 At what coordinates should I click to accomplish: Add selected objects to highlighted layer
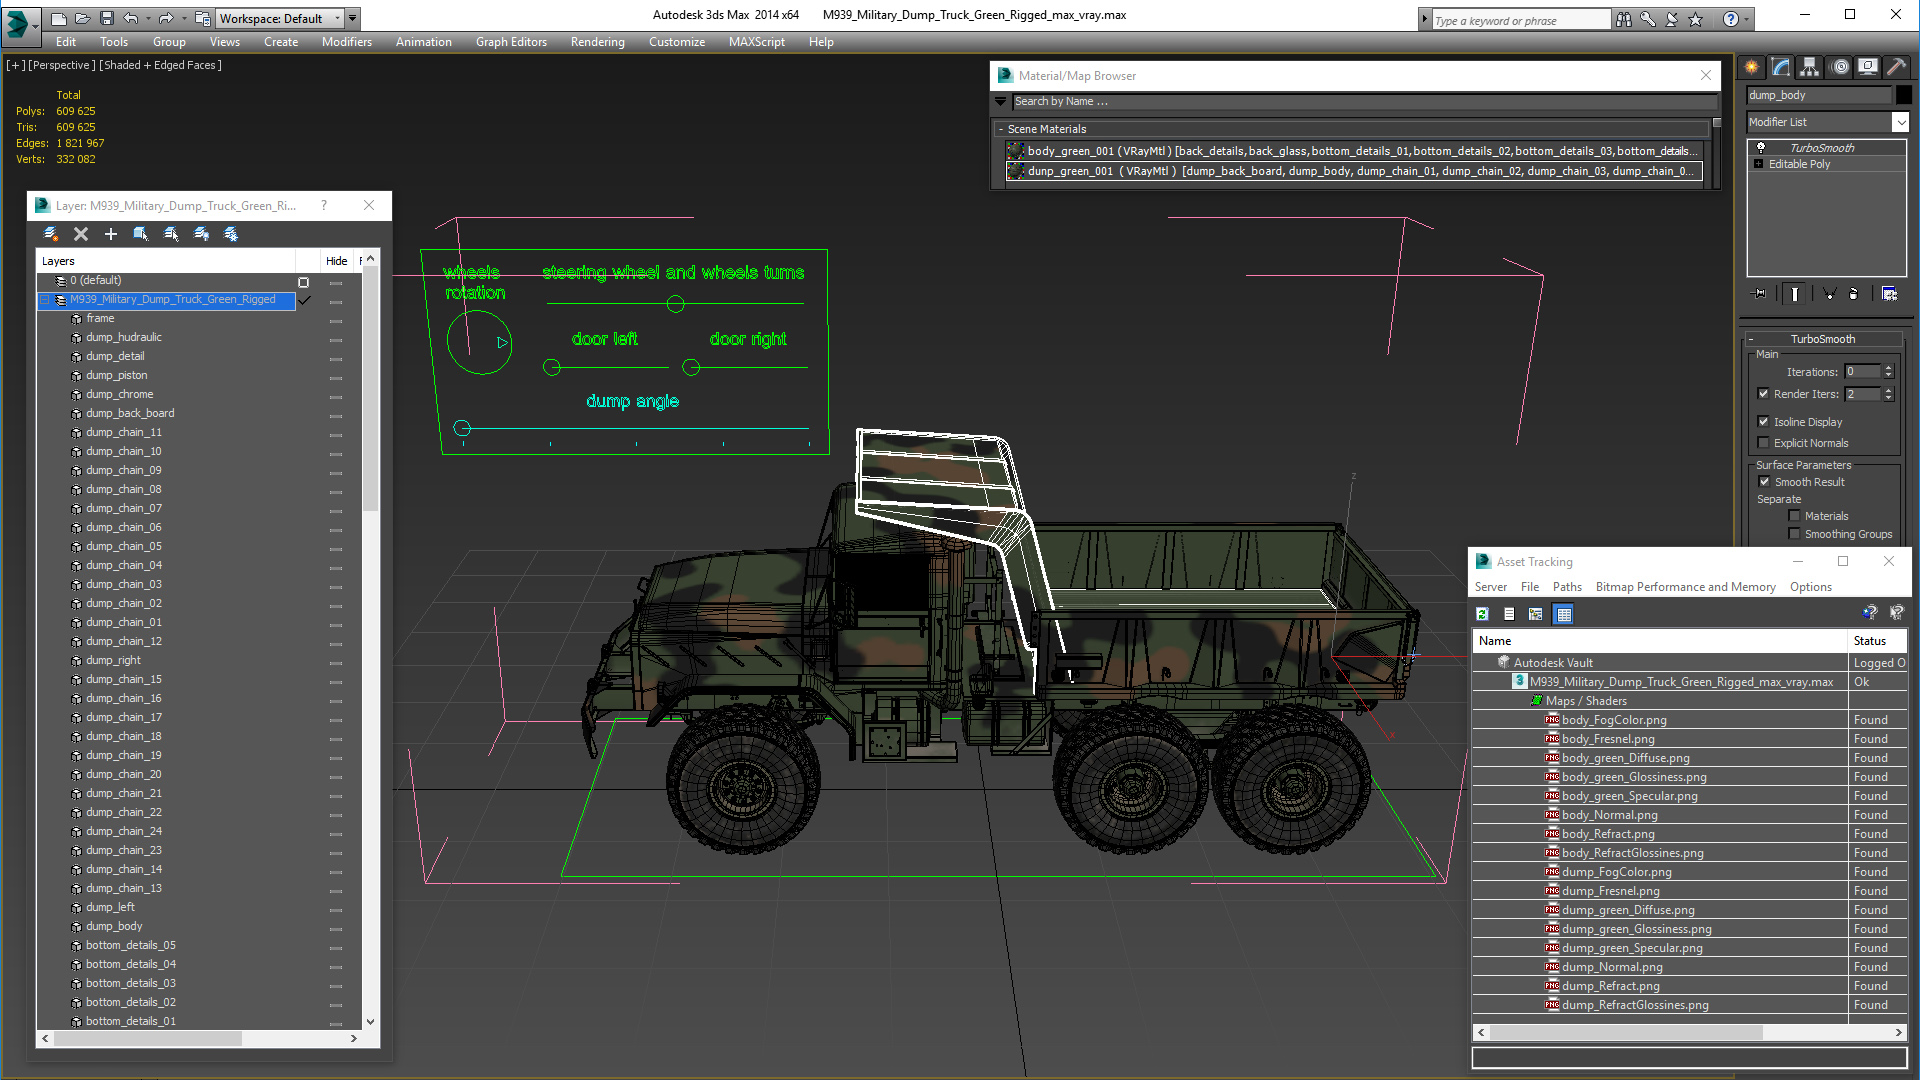[x=111, y=234]
